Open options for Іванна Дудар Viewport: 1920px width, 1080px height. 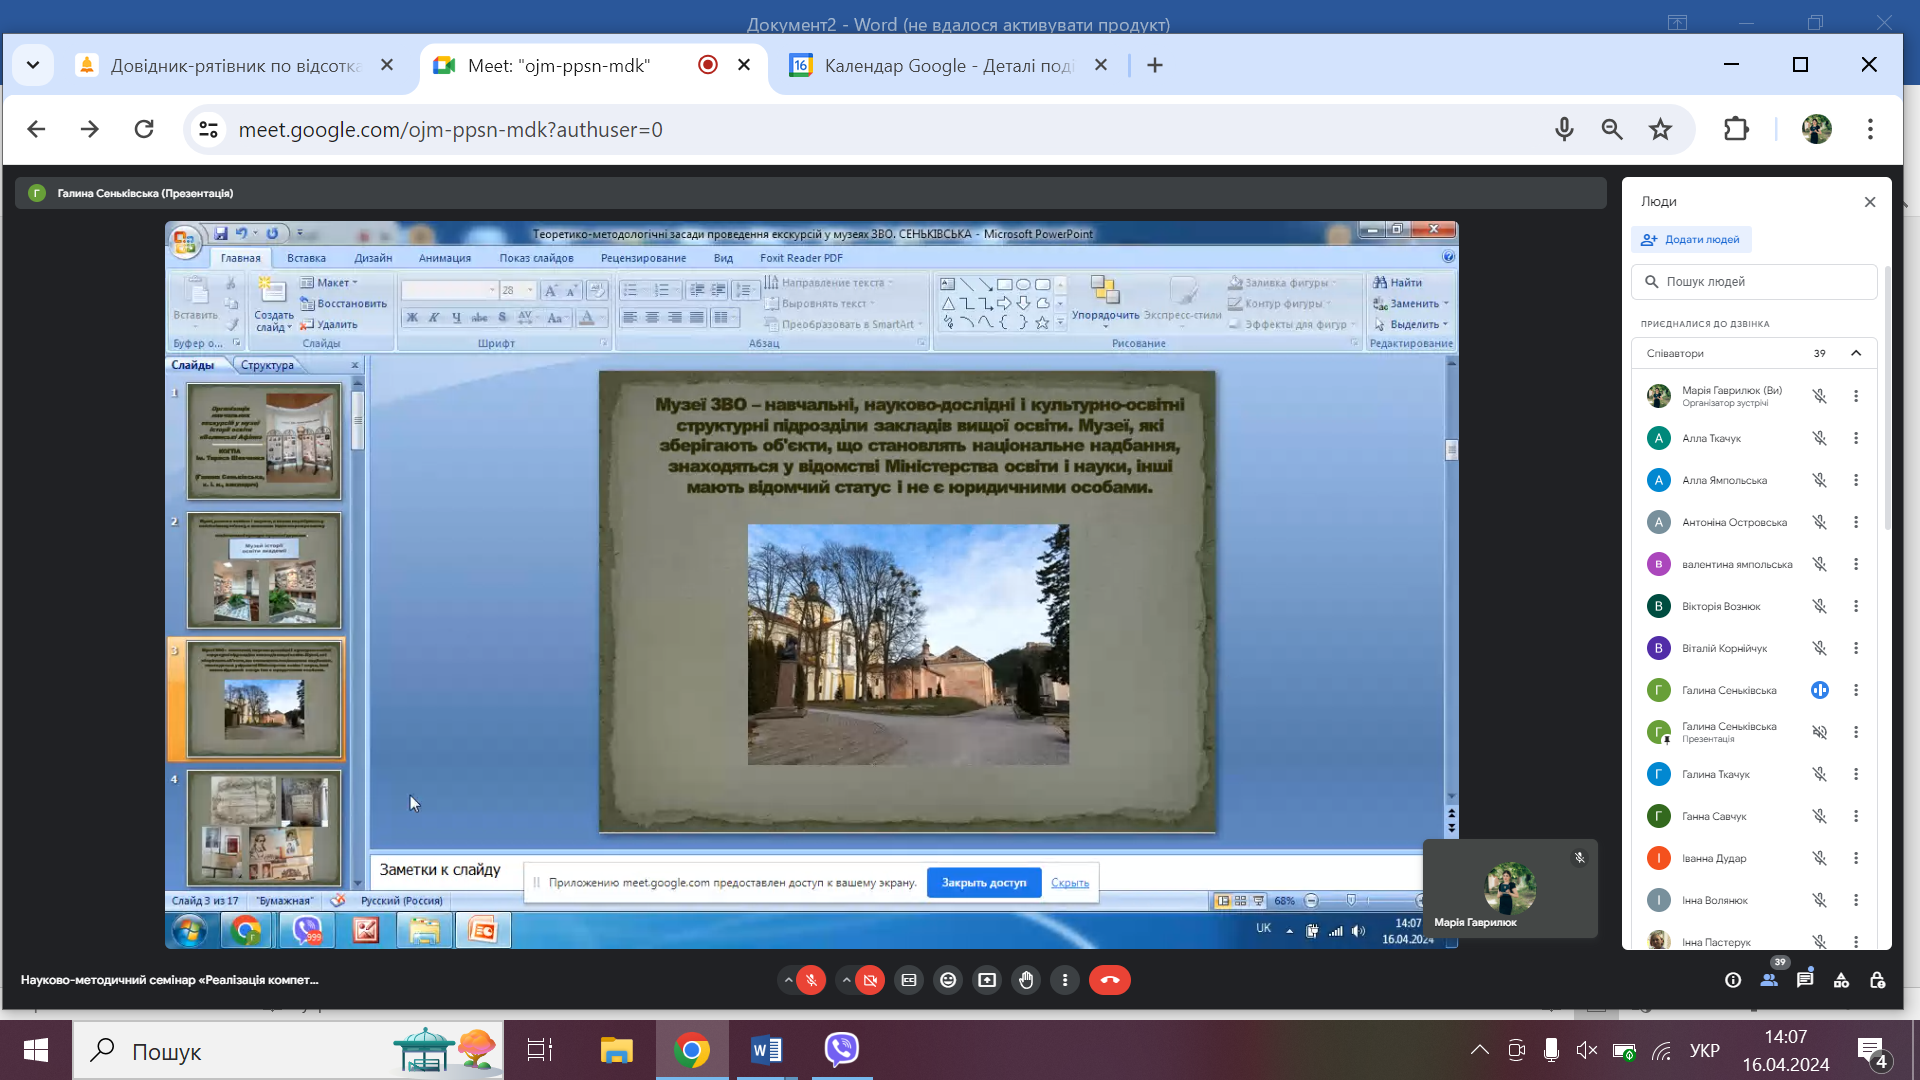1856,858
